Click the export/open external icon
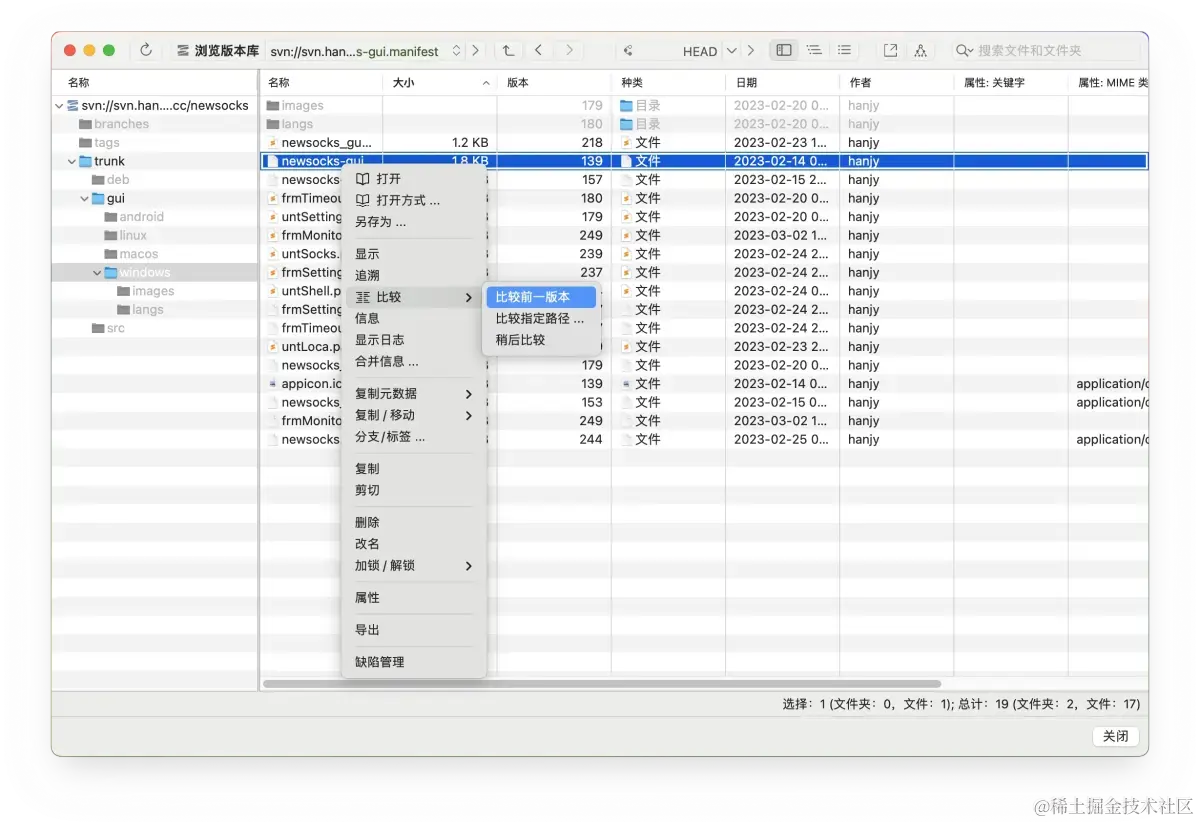The height and width of the screenshot is (823, 1200). (890, 50)
